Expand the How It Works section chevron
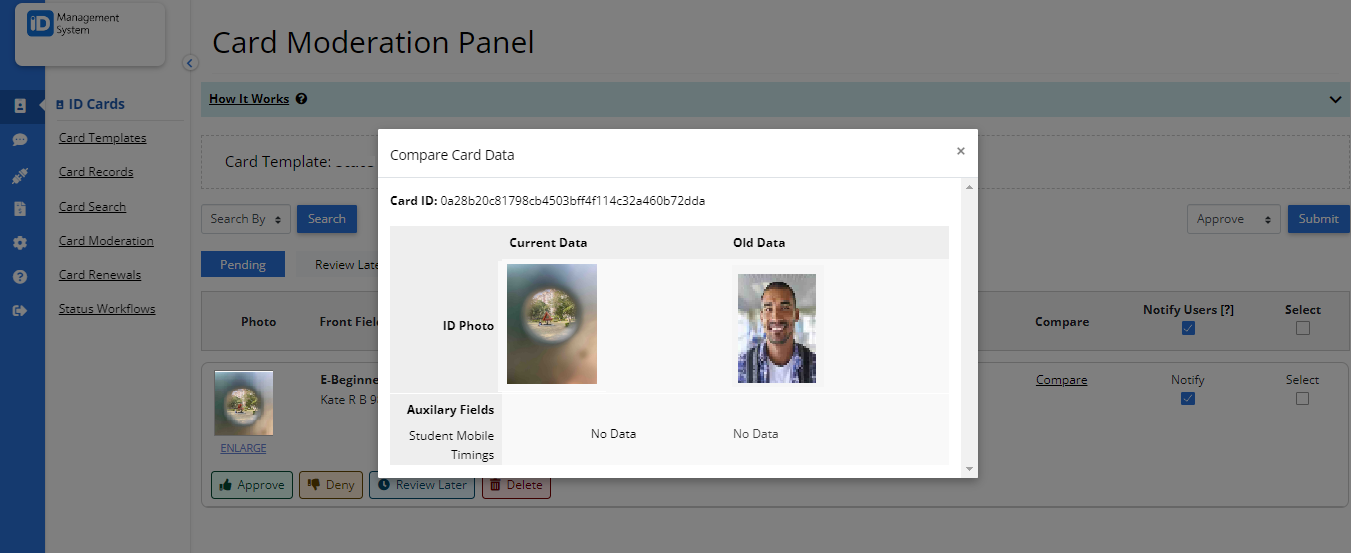Viewport: 1351px width, 553px height. [x=1335, y=100]
